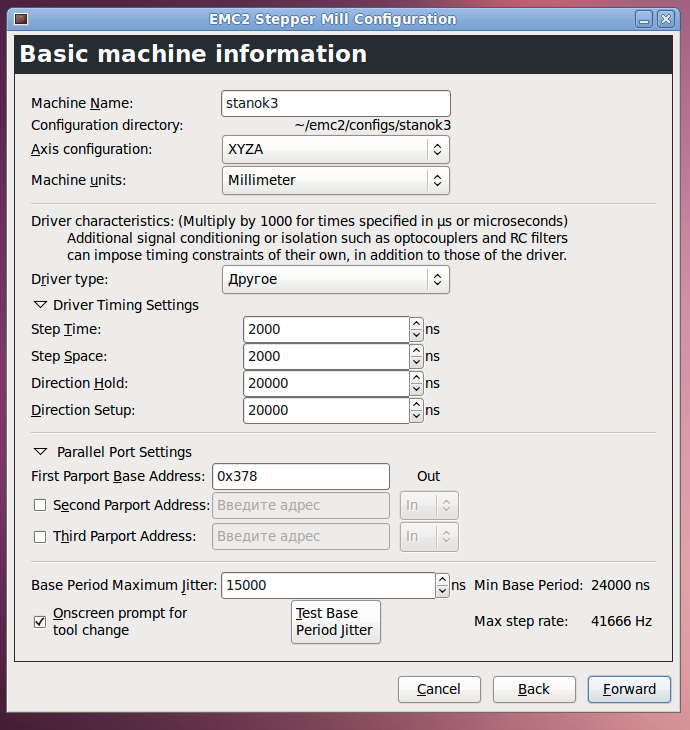Click the Min Base Period 24000 ns value
Viewport: 690px width, 730px height.
(x=620, y=585)
